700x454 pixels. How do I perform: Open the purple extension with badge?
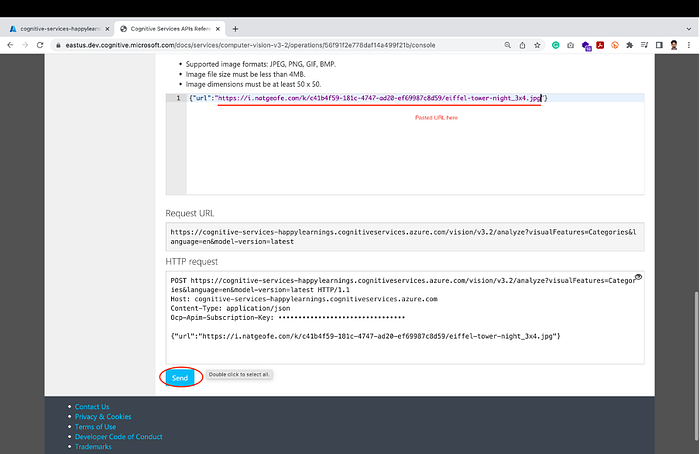586,46
